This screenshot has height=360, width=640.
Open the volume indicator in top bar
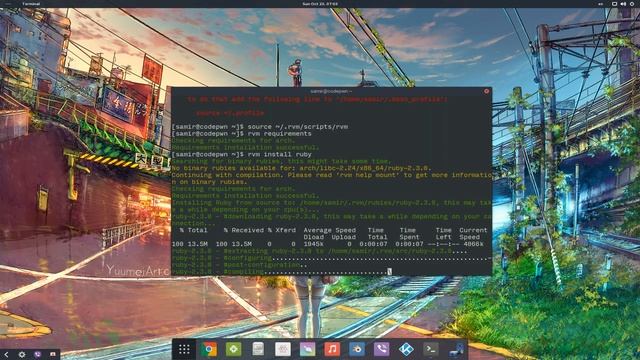(x=623, y=4)
